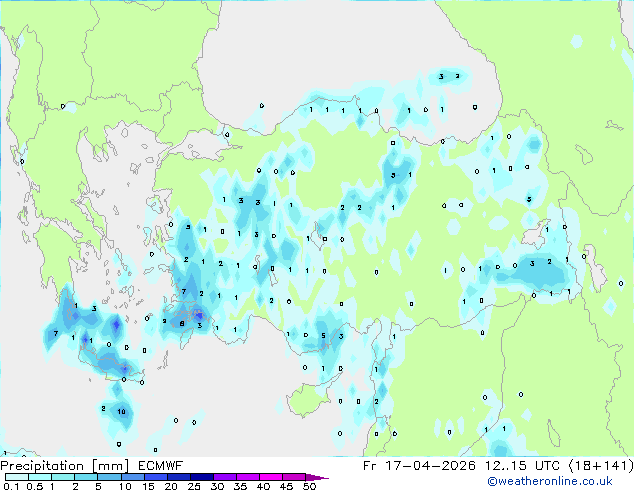Click the 40–45 mm magenta legend swatch
The image size is (634, 490).
click(271, 477)
